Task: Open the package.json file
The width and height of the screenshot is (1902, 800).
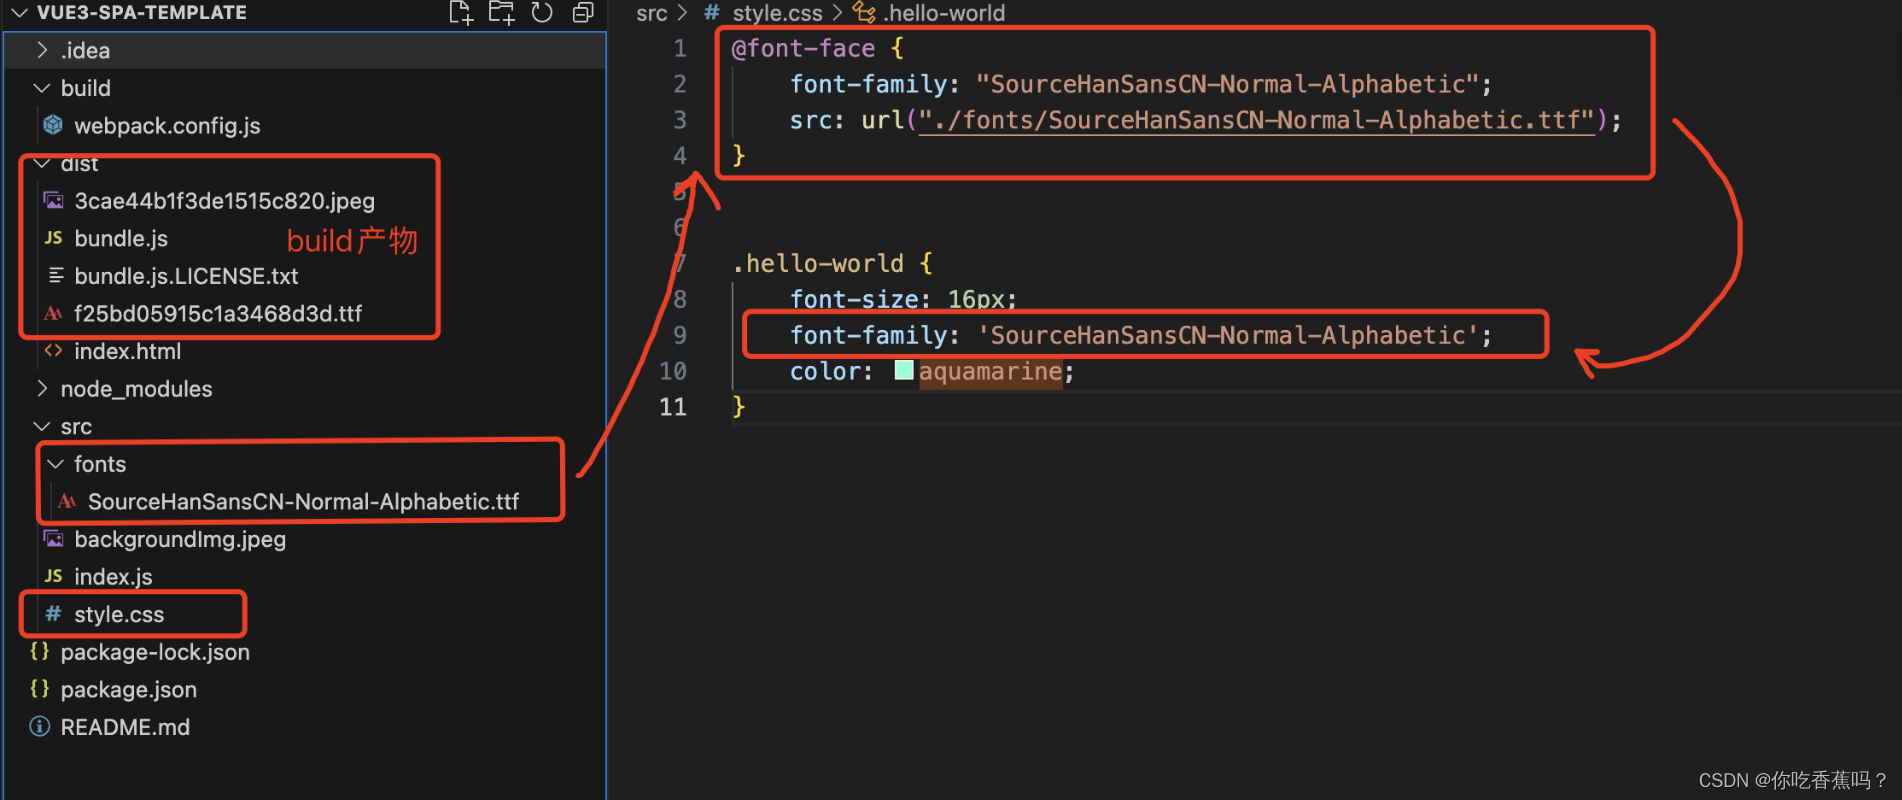Action: point(128,690)
